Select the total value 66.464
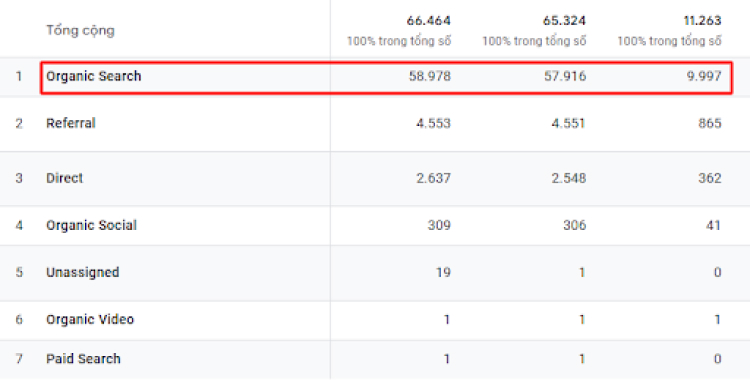Image resolution: width=750 pixels, height=384 pixels. pos(429,21)
